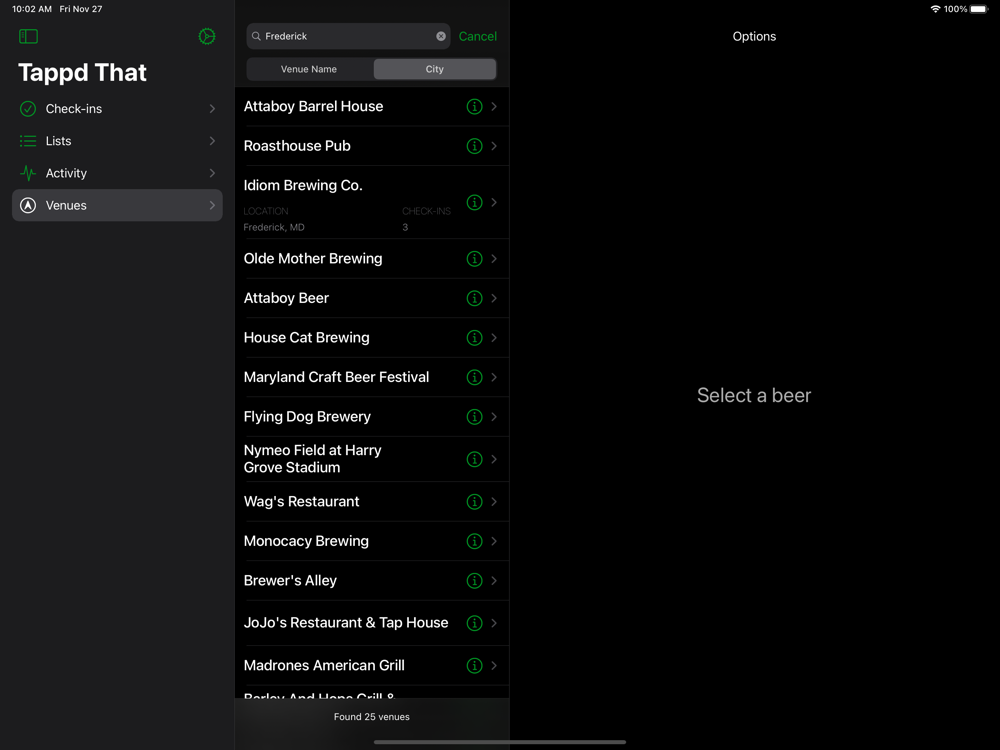Select JoJo's Restaurant & Tap House

tap(372, 623)
